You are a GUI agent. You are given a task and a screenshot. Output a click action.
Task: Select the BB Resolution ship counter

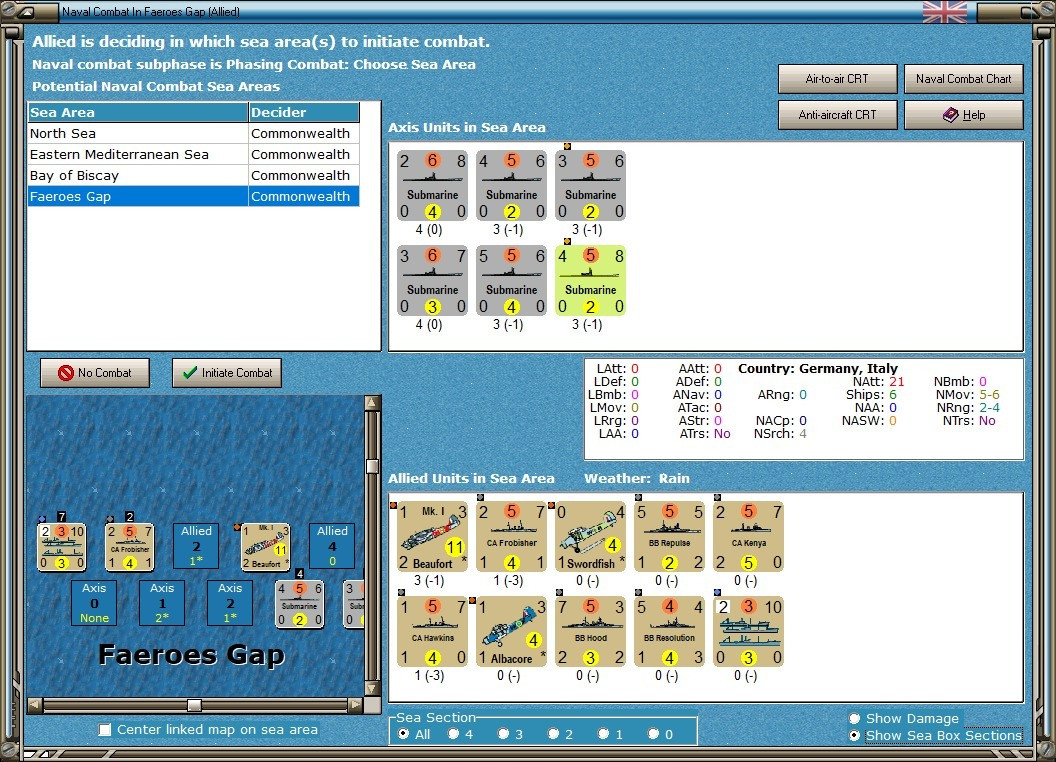[x=669, y=631]
